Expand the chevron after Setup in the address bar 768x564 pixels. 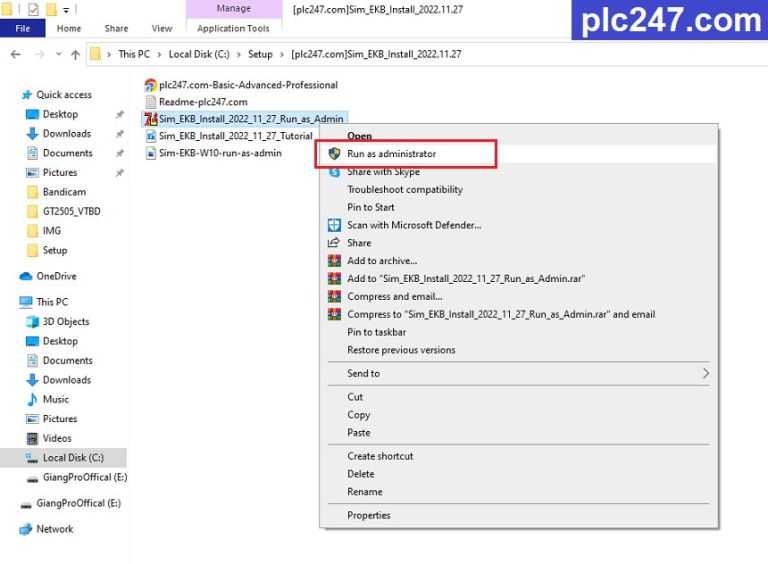tap(282, 54)
